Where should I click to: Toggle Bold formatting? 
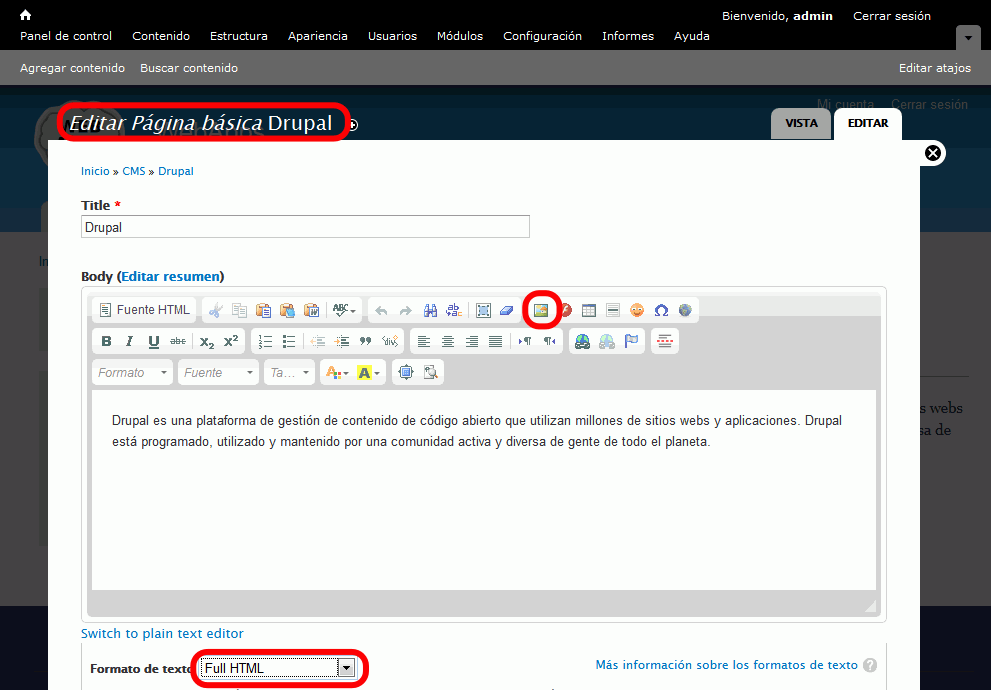click(106, 341)
